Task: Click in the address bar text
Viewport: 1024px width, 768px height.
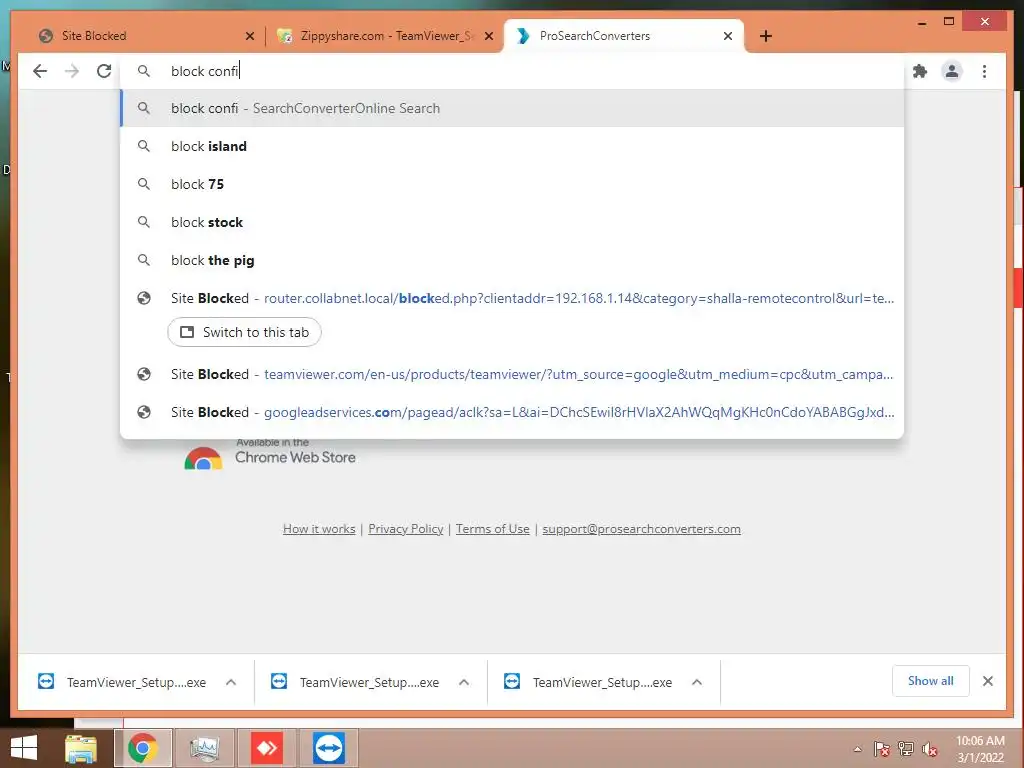Action: click(x=205, y=71)
